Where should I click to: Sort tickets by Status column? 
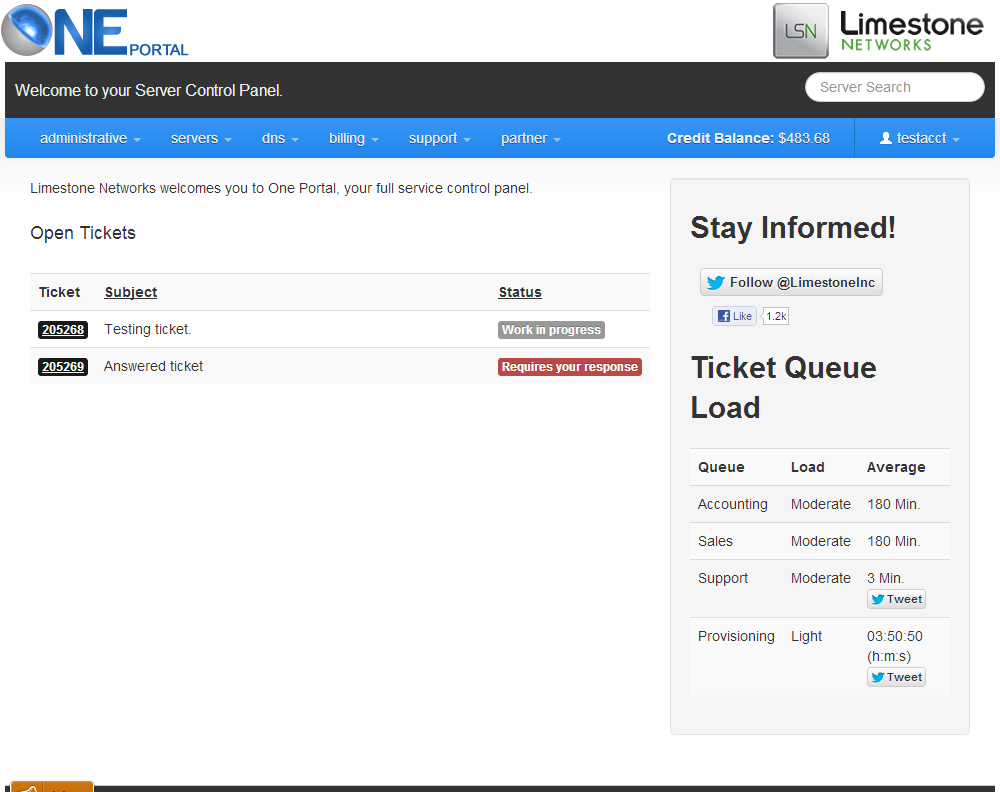click(x=520, y=292)
